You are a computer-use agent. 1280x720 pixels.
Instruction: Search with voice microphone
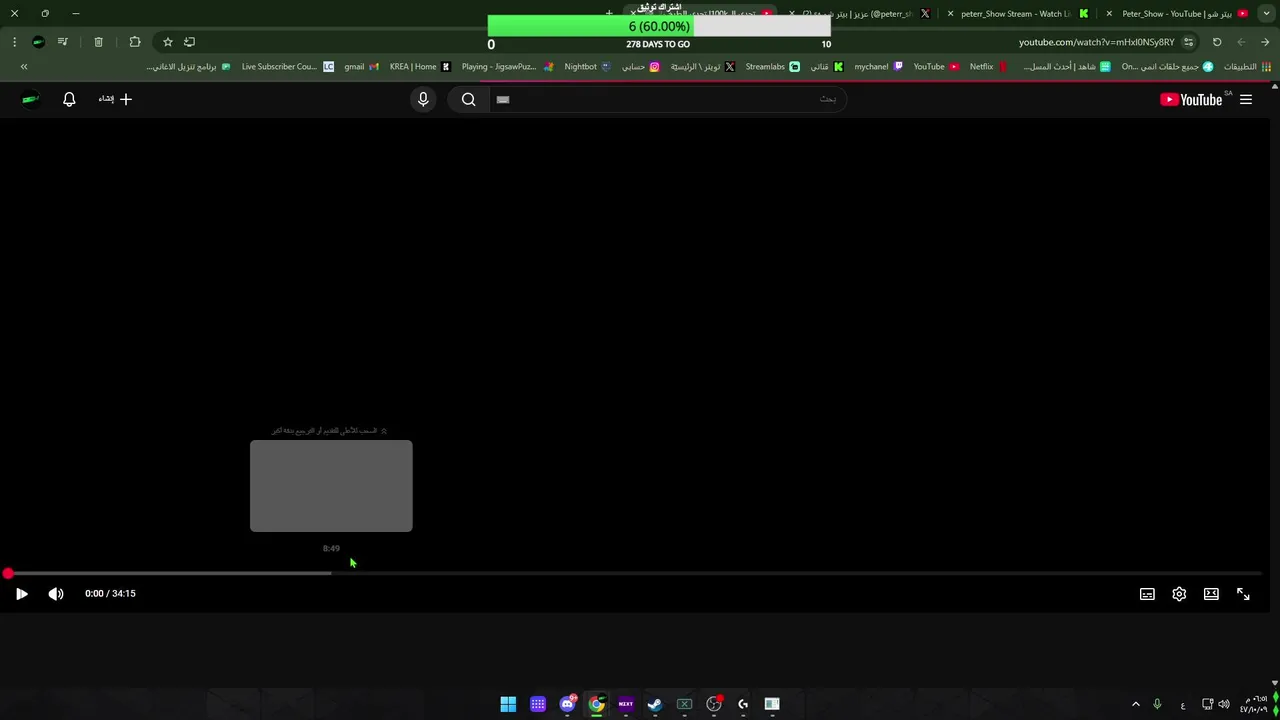[423, 99]
